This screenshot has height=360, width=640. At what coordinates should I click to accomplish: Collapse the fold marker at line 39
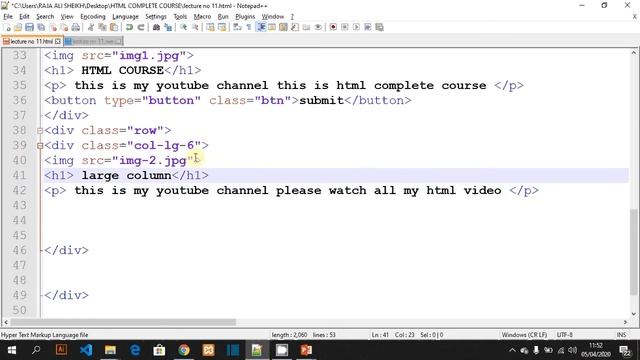pyautogui.click(x=40, y=146)
